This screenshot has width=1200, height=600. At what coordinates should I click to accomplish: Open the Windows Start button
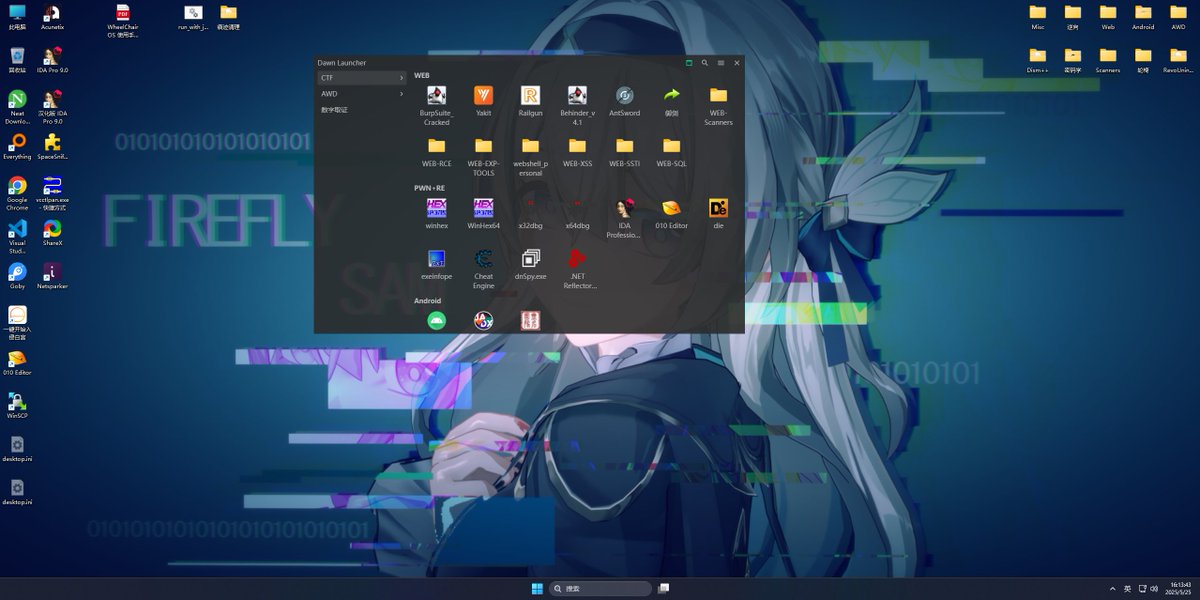[537, 588]
